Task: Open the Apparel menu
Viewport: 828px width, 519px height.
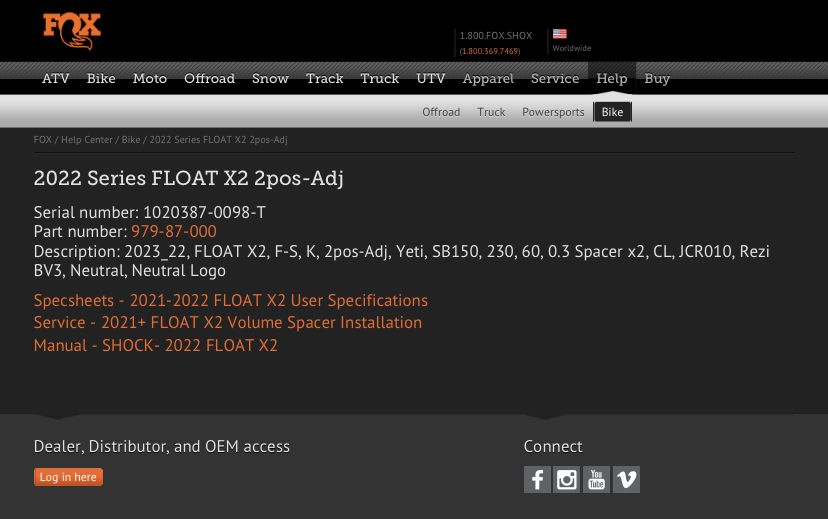Action: (488, 78)
